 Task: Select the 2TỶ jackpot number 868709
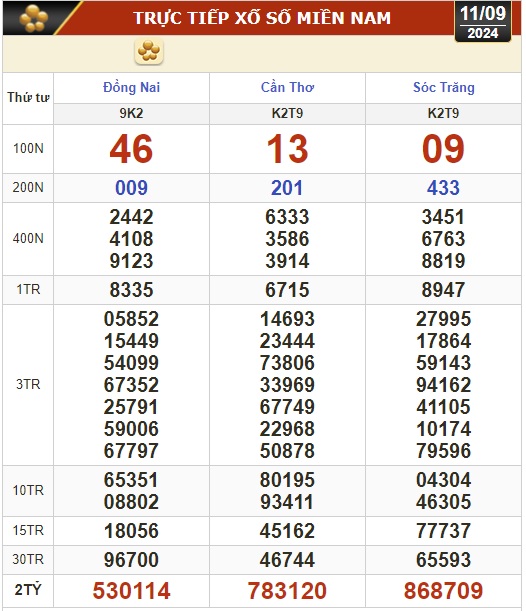pyautogui.click(x=443, y=590)
